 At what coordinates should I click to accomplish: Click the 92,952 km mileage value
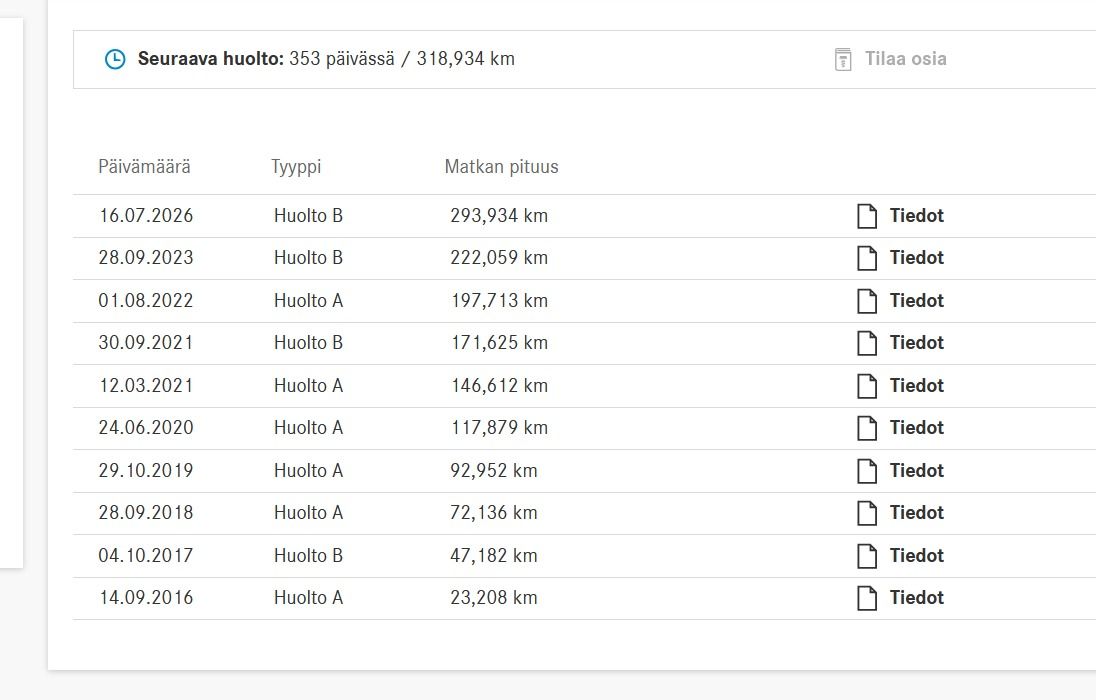click(x=493, y=470)
